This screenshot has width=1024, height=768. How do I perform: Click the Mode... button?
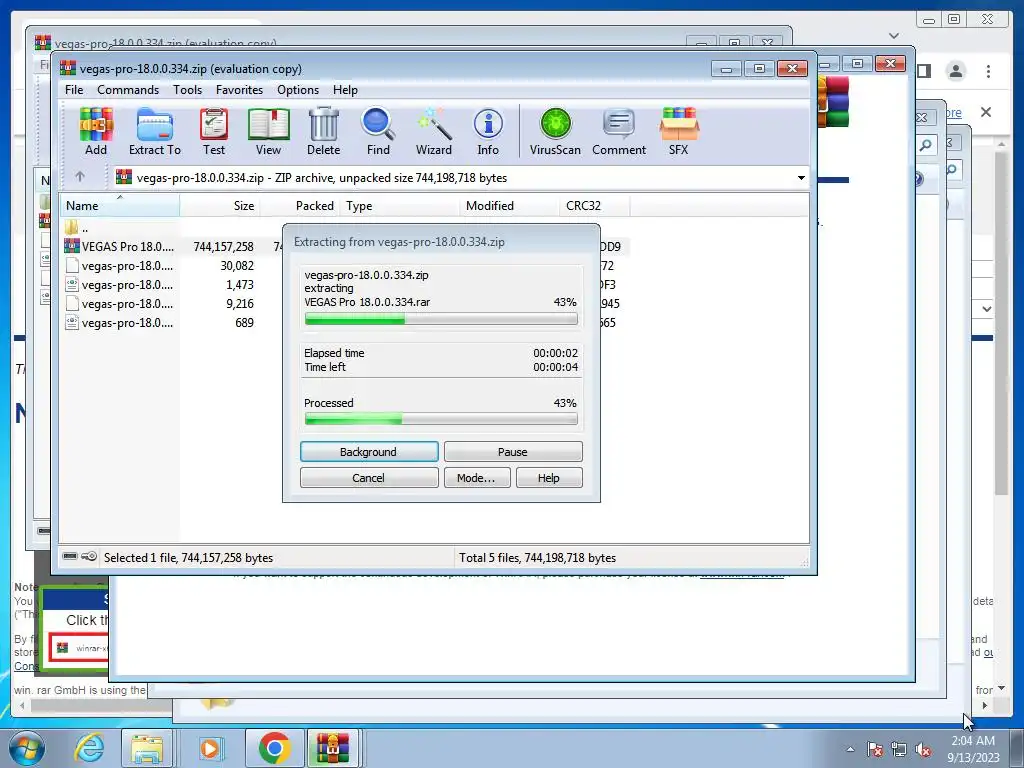click(x=477, y=478)
